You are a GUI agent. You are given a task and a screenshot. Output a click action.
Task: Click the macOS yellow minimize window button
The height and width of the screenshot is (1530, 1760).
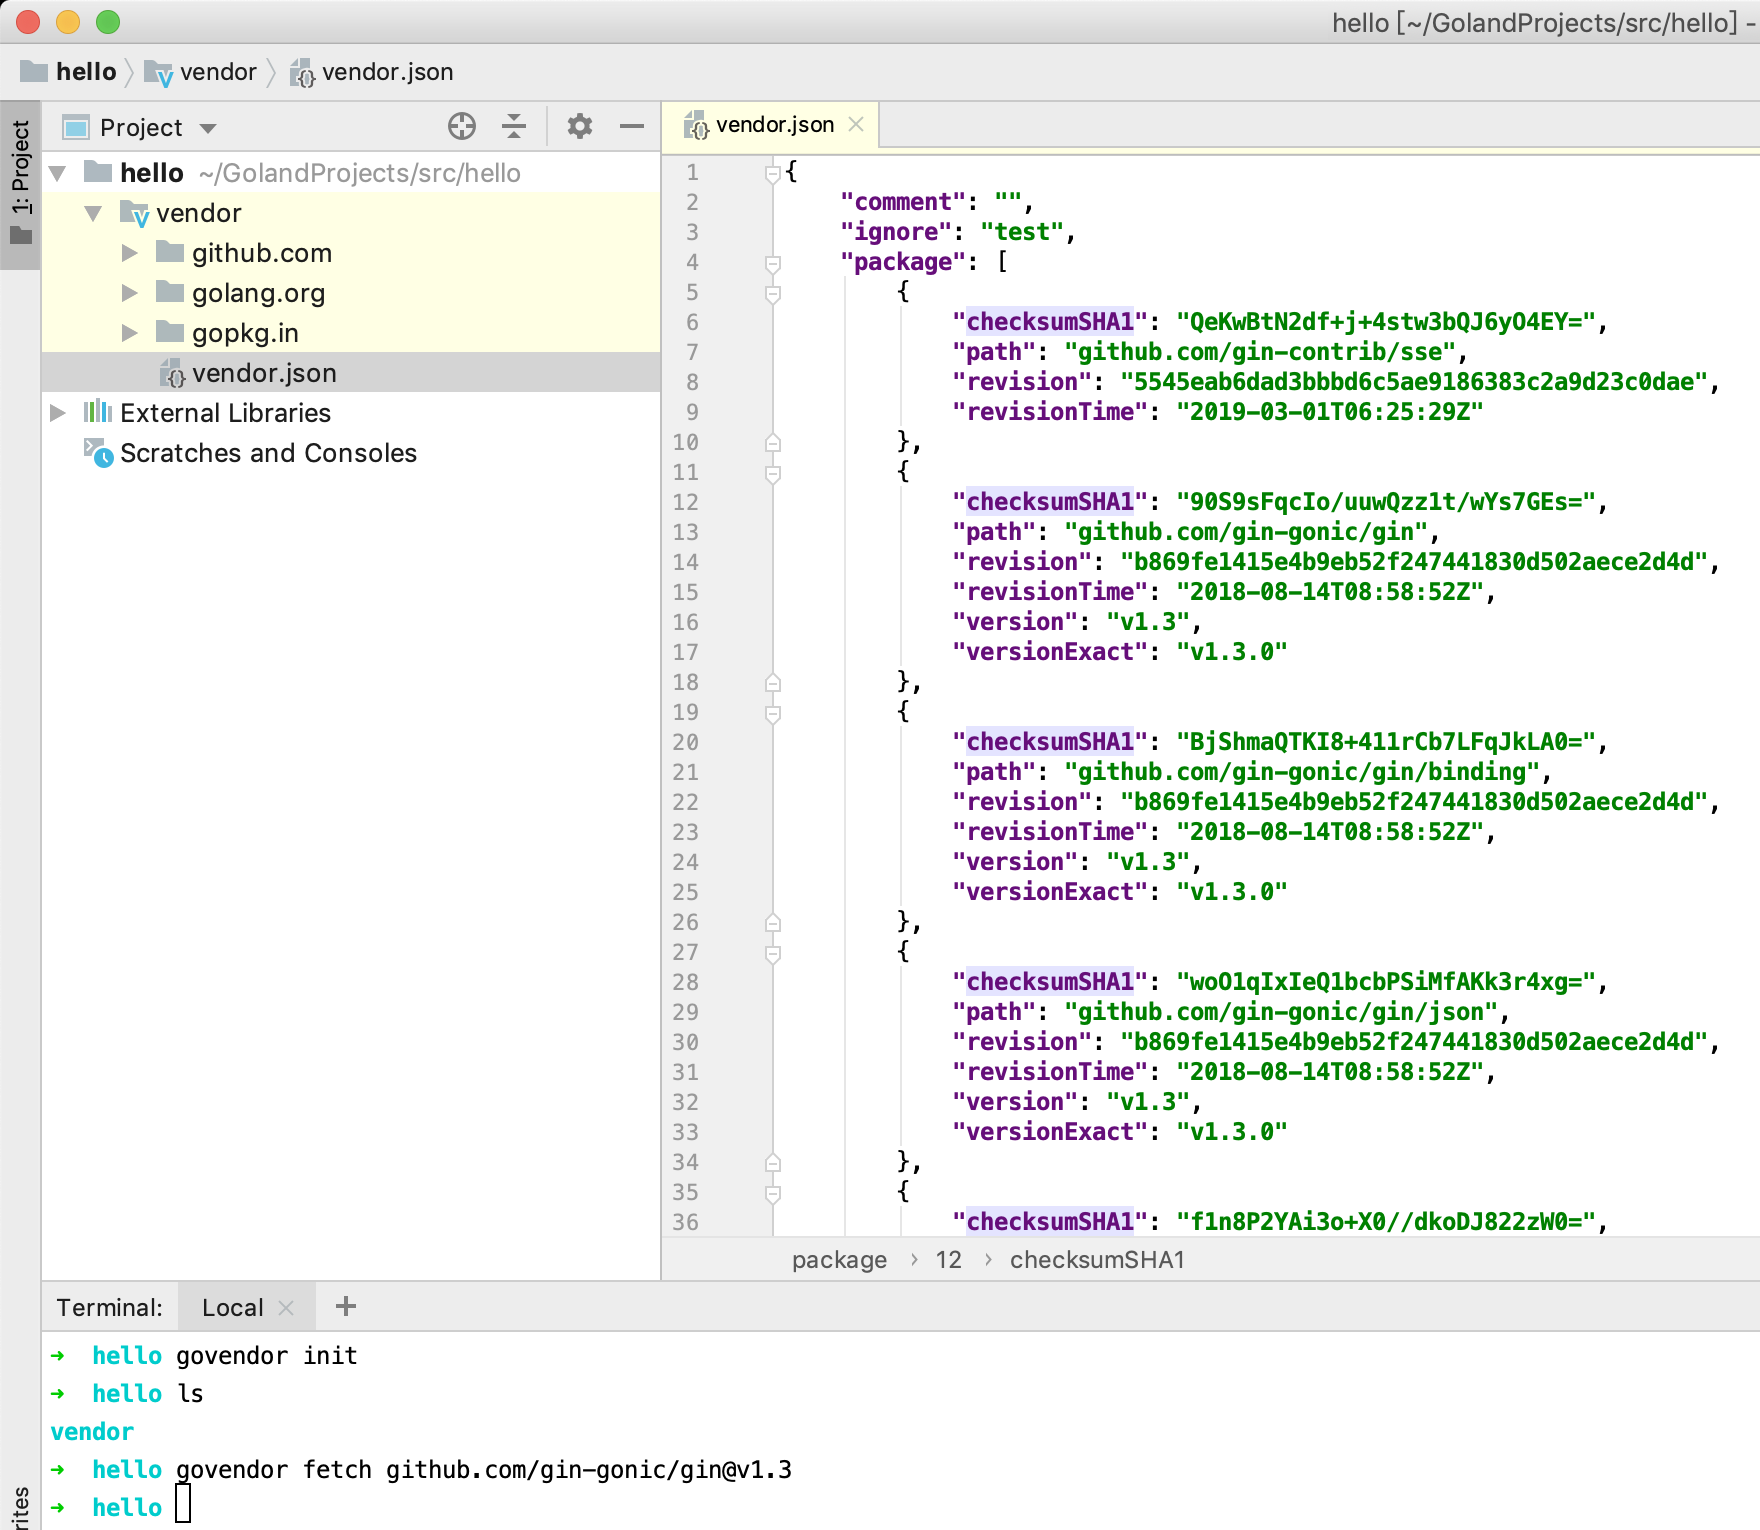click(x=68, y=22)
